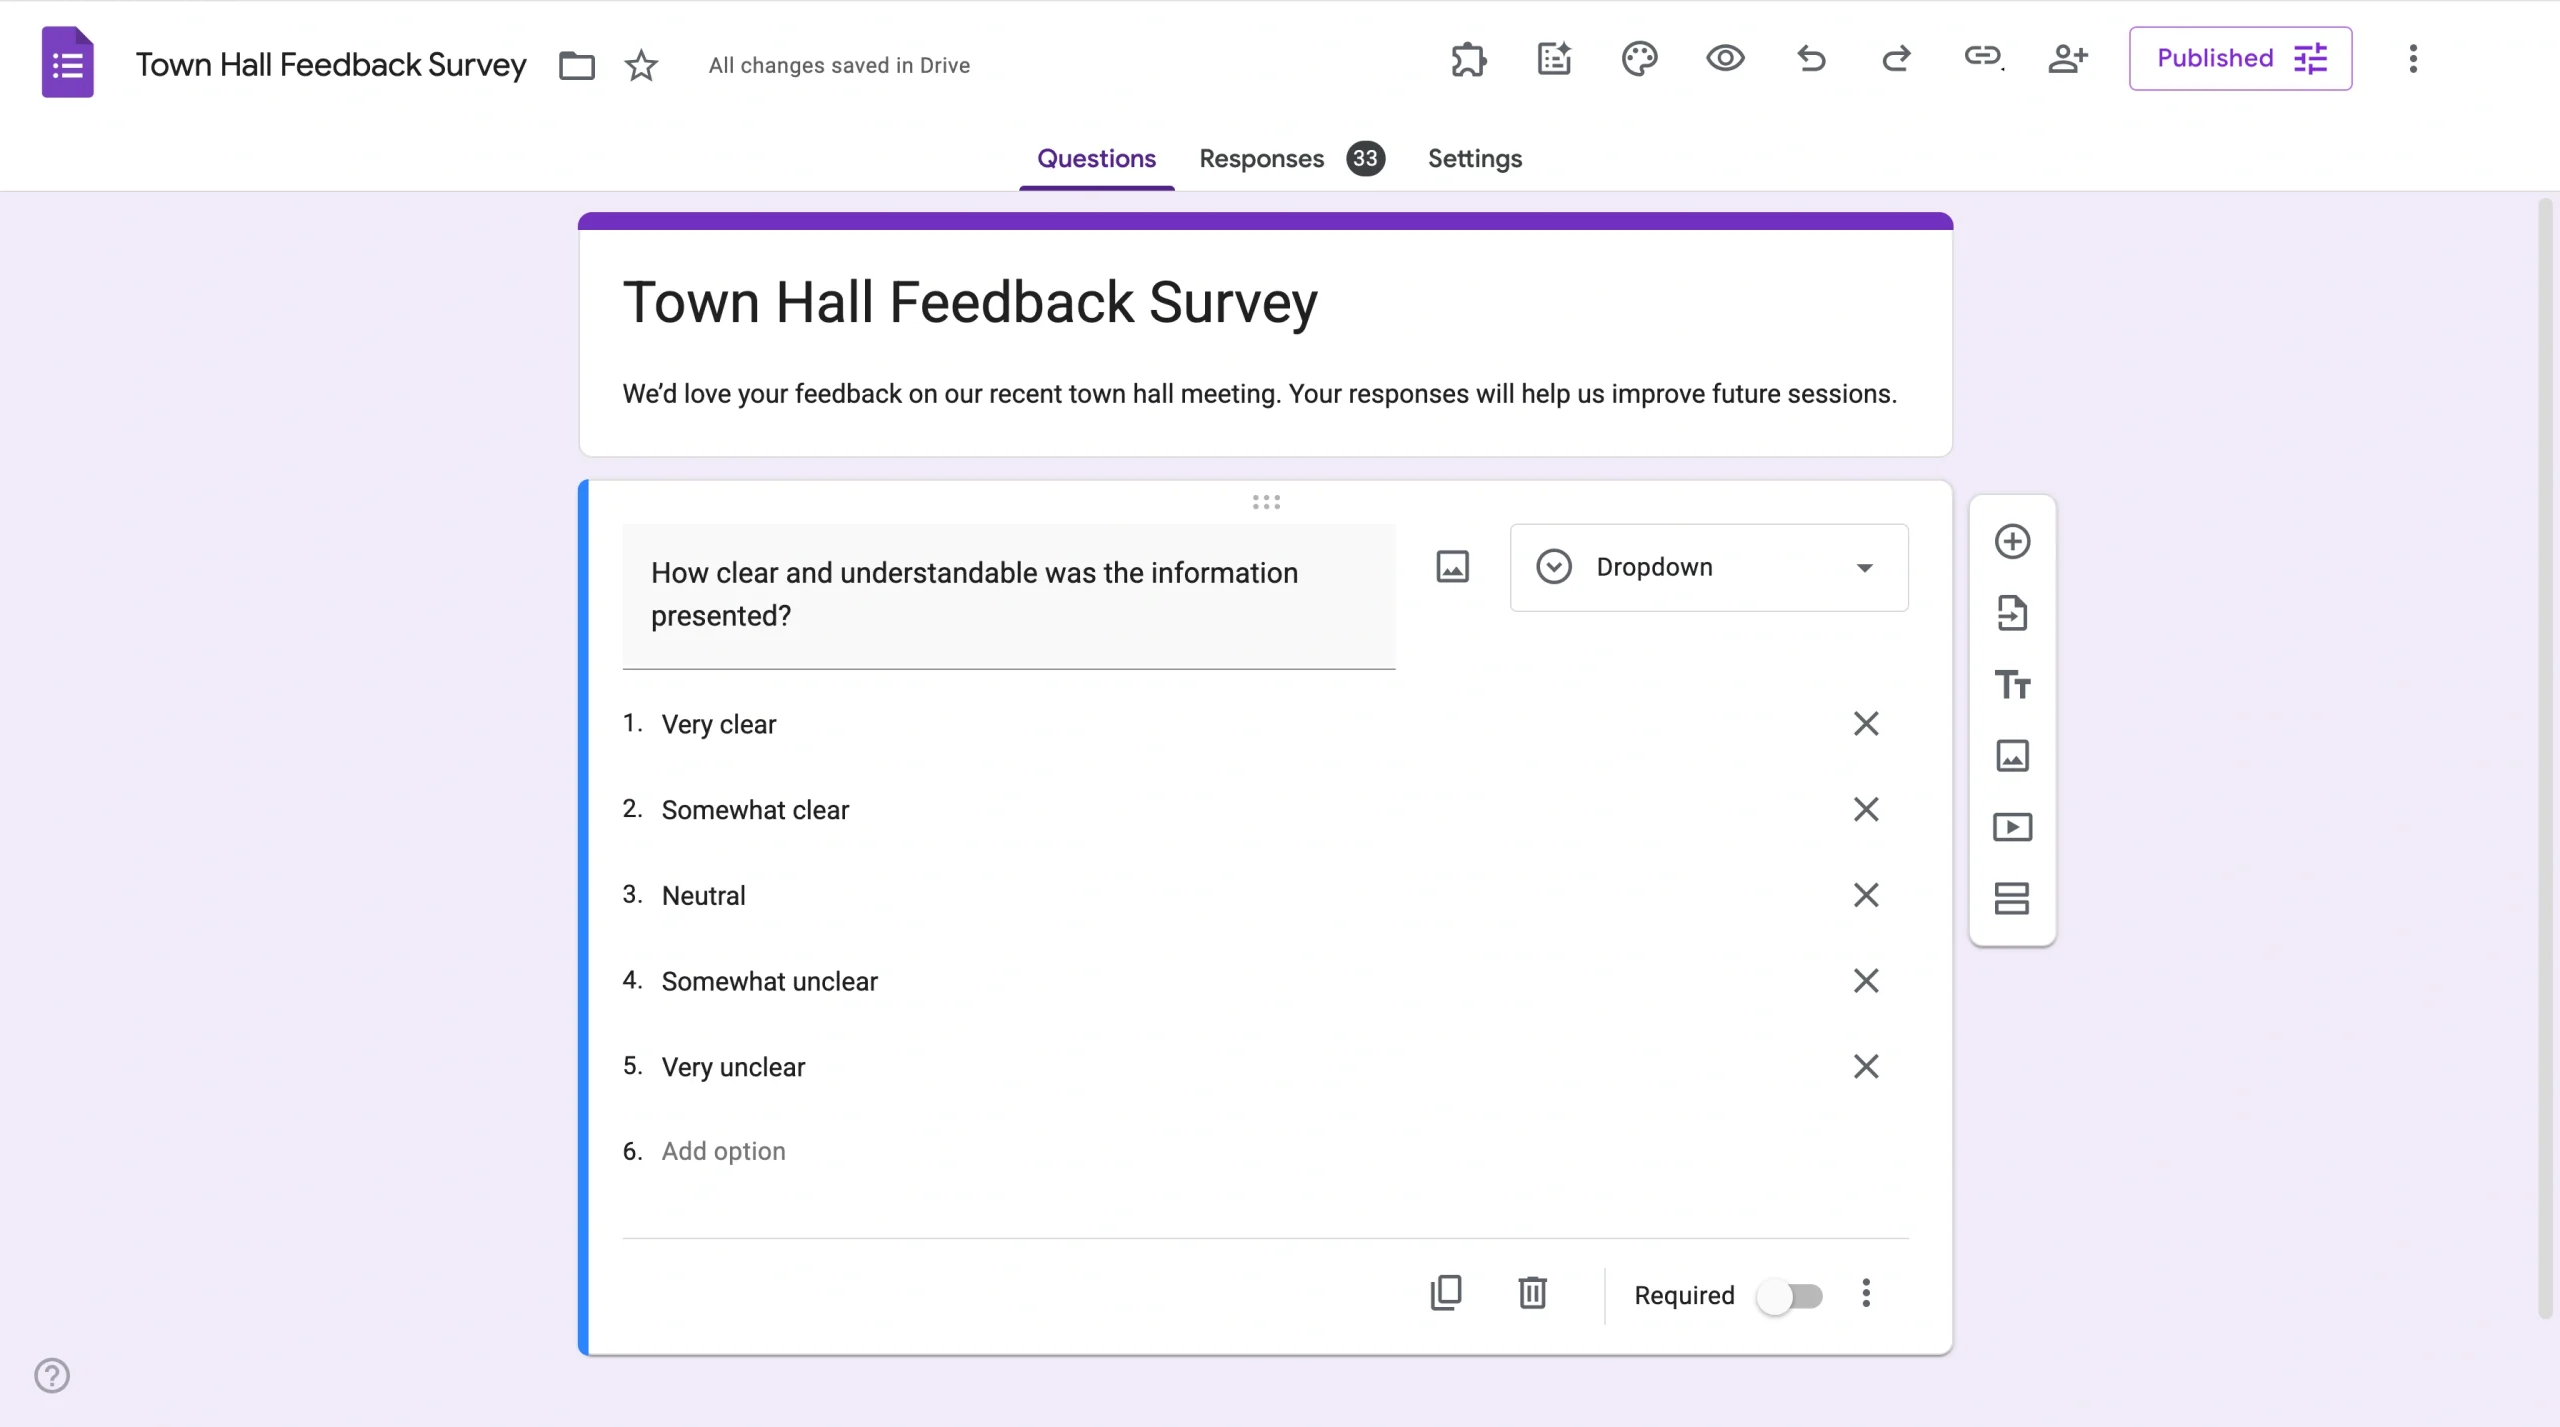
Task: Duplicate the question with the copy icon
Action: 1447,1292
